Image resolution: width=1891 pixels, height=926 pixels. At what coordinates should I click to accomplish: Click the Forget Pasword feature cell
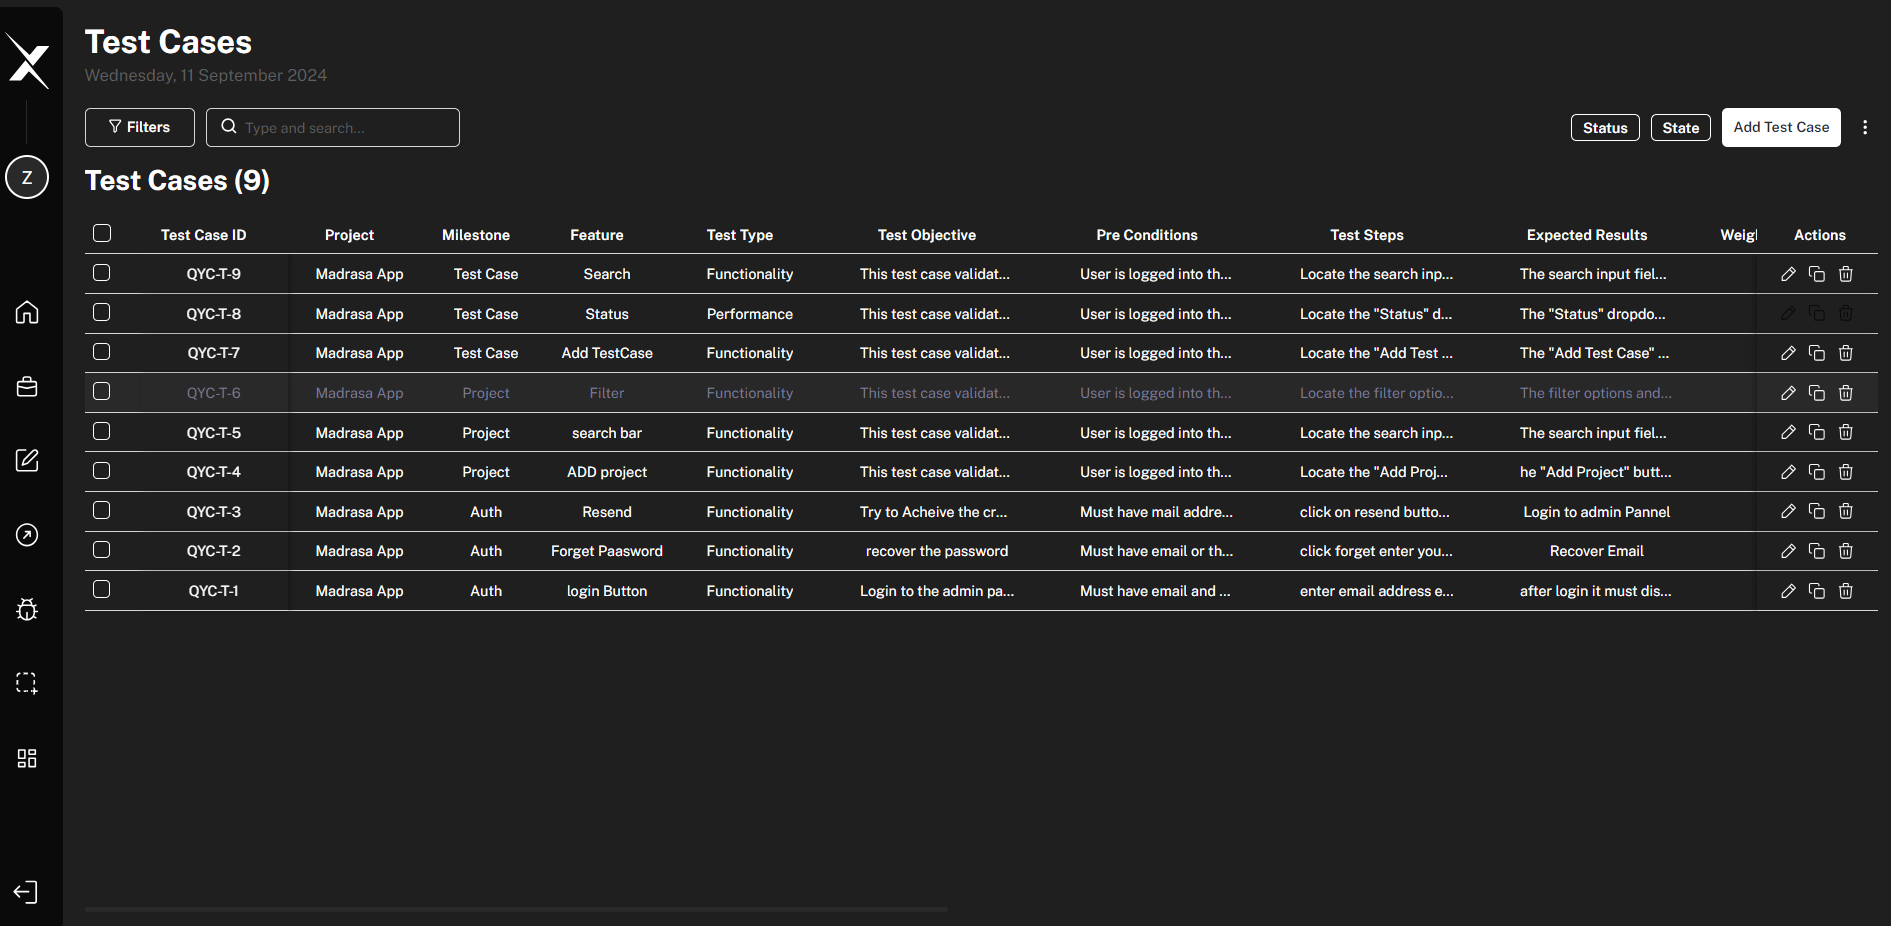[x=607, y=551]
